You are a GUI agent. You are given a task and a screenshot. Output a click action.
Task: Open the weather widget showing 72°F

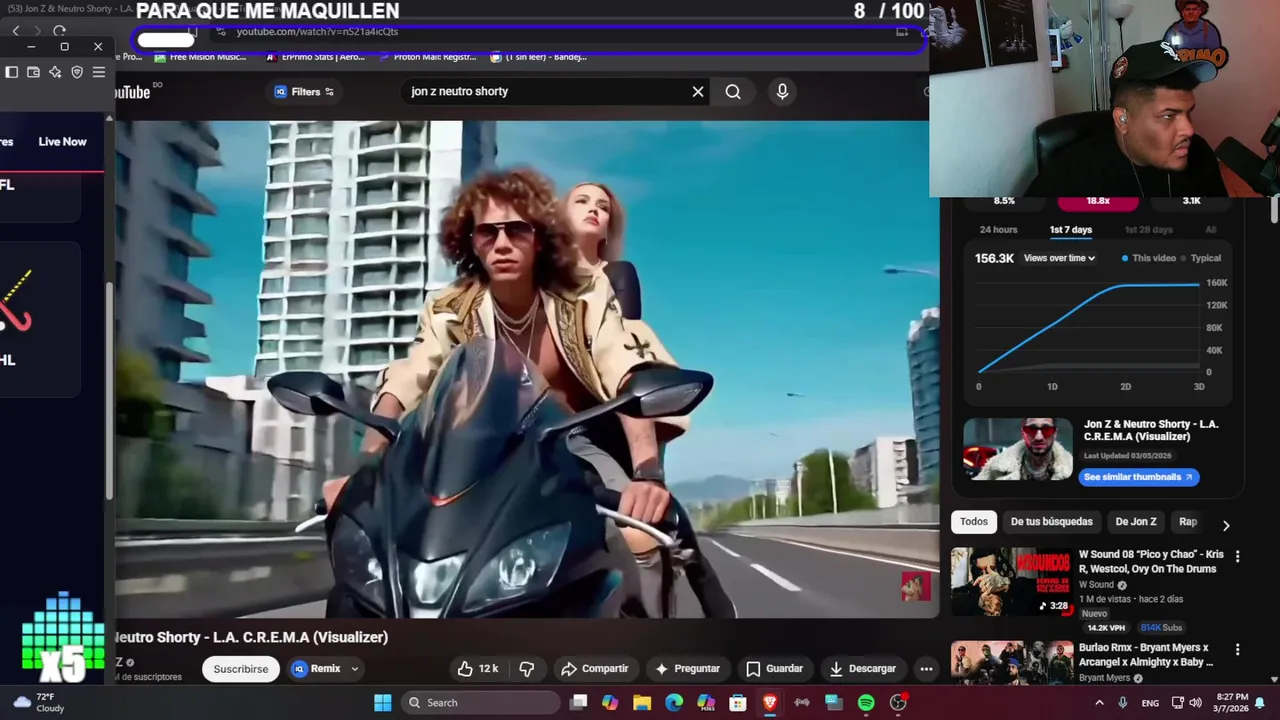pyautogui.click(x=38, y=703)
